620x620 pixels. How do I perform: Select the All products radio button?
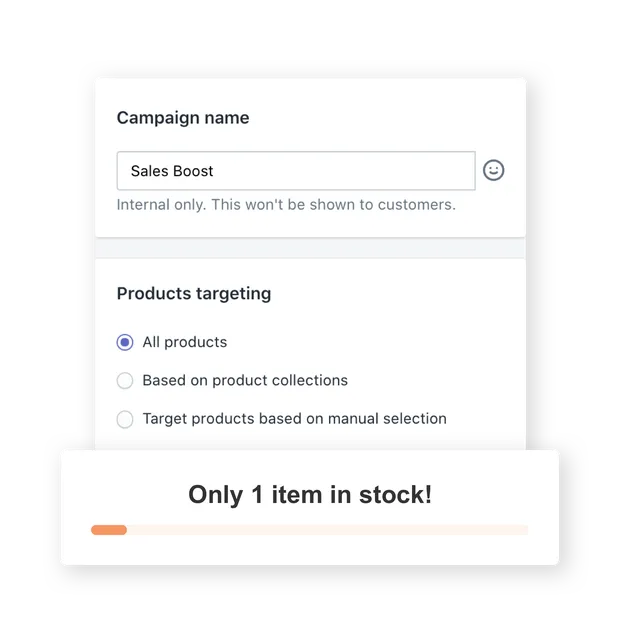point(125,342)
